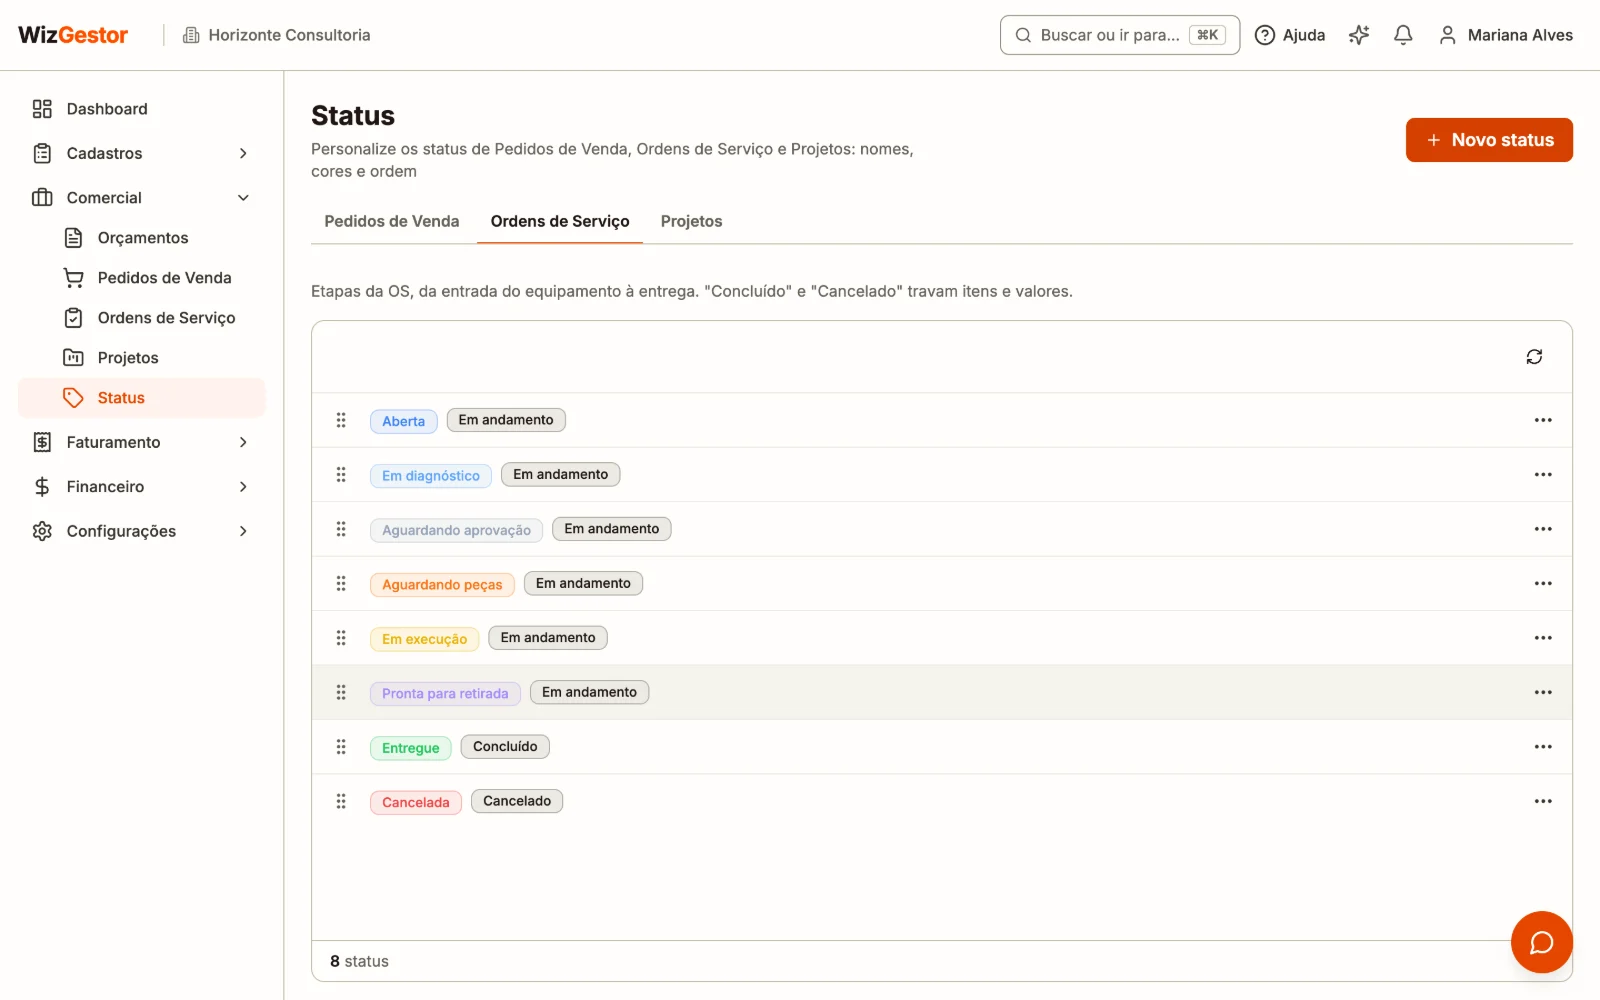Click the refresh icon above the status list
The height and width of the screenshot is (1000, 1600).
pyautogui.click(x=1534, y=357)
